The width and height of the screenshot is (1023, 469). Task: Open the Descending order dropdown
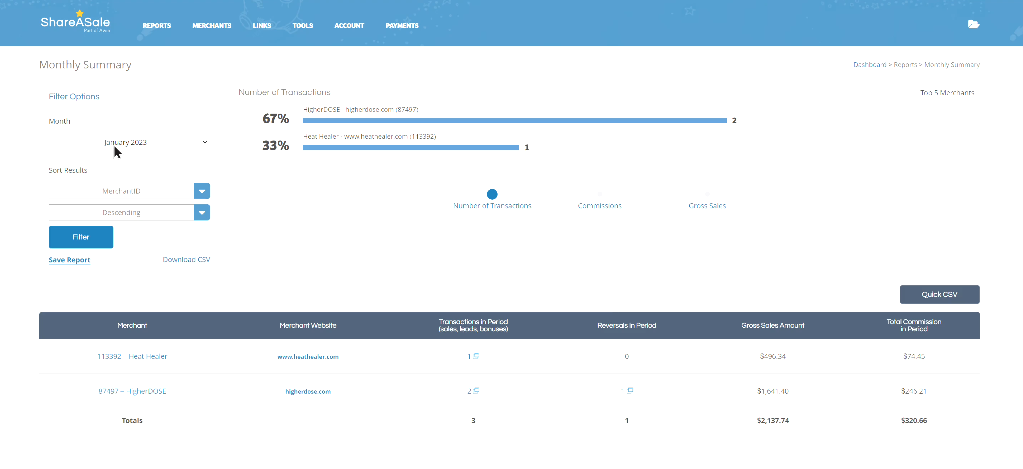129,213
